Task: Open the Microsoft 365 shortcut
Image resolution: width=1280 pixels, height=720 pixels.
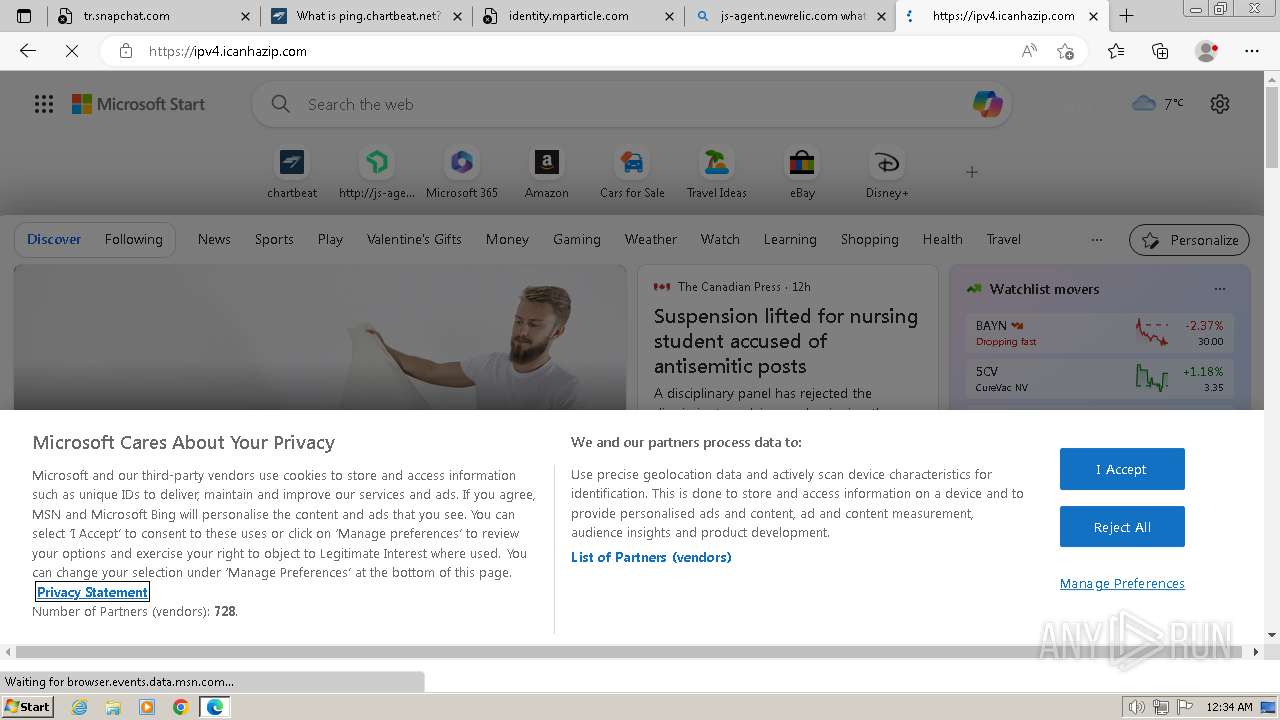Action: [462, 173]
